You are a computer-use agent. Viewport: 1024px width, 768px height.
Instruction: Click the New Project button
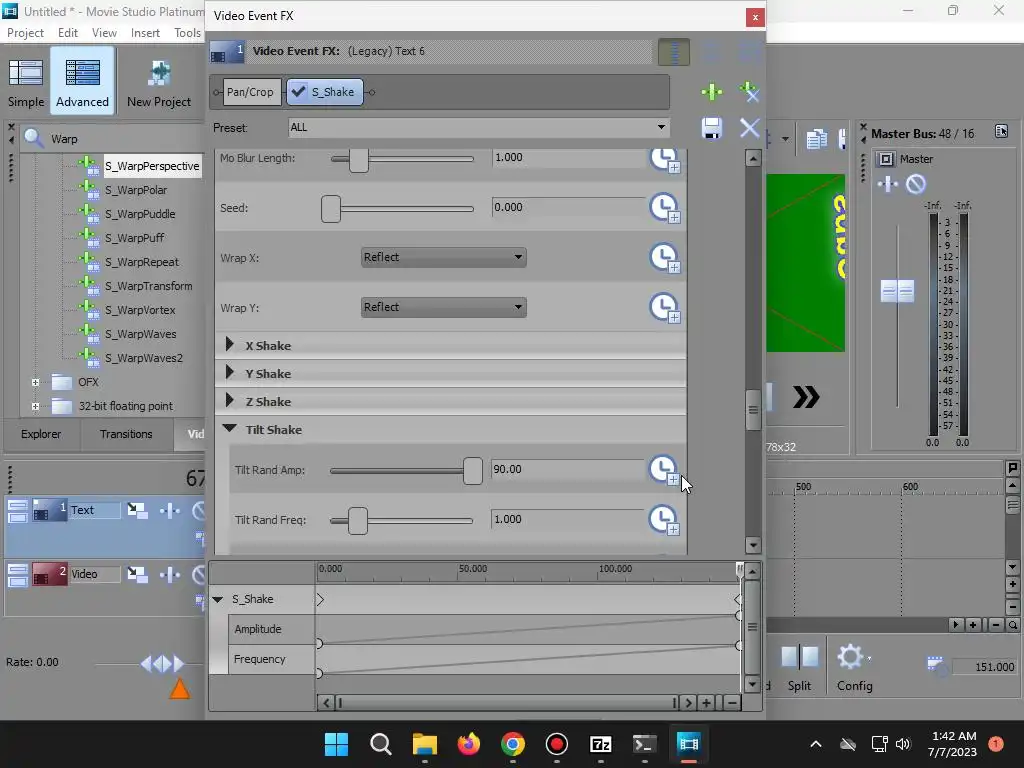coord(159,81)
